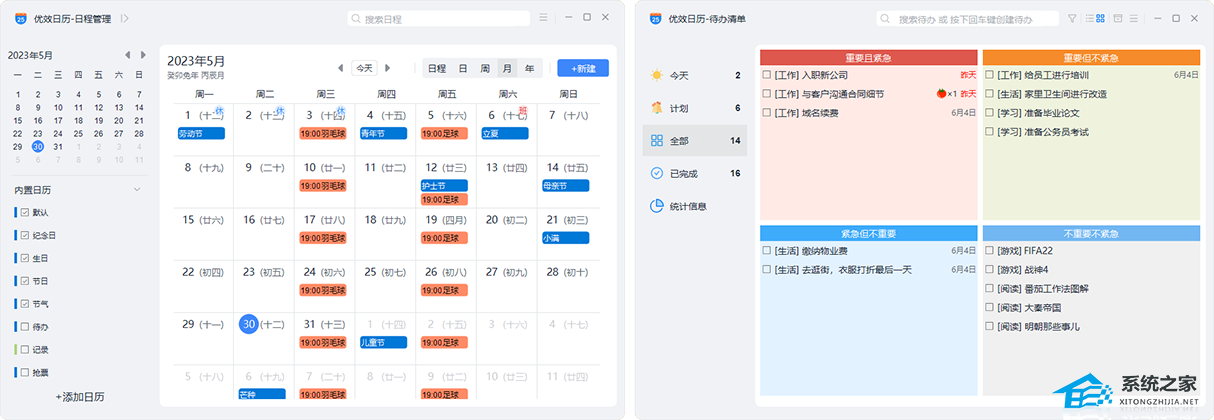
Task: Go to next month arrow beside 今天
Action: point(388,68)
